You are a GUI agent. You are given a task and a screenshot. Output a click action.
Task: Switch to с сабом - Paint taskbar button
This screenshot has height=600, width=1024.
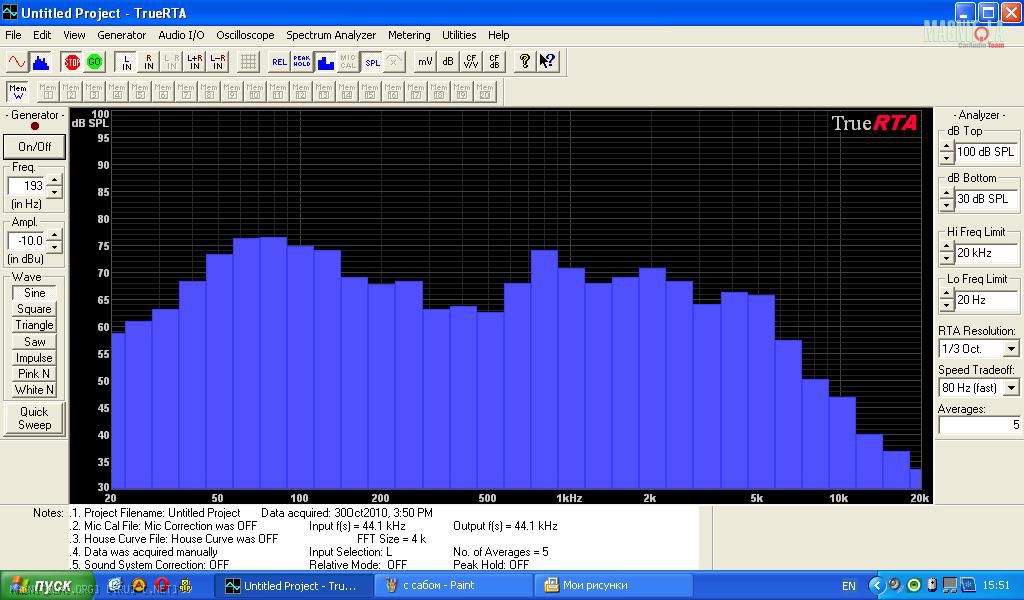click(453, 586)
